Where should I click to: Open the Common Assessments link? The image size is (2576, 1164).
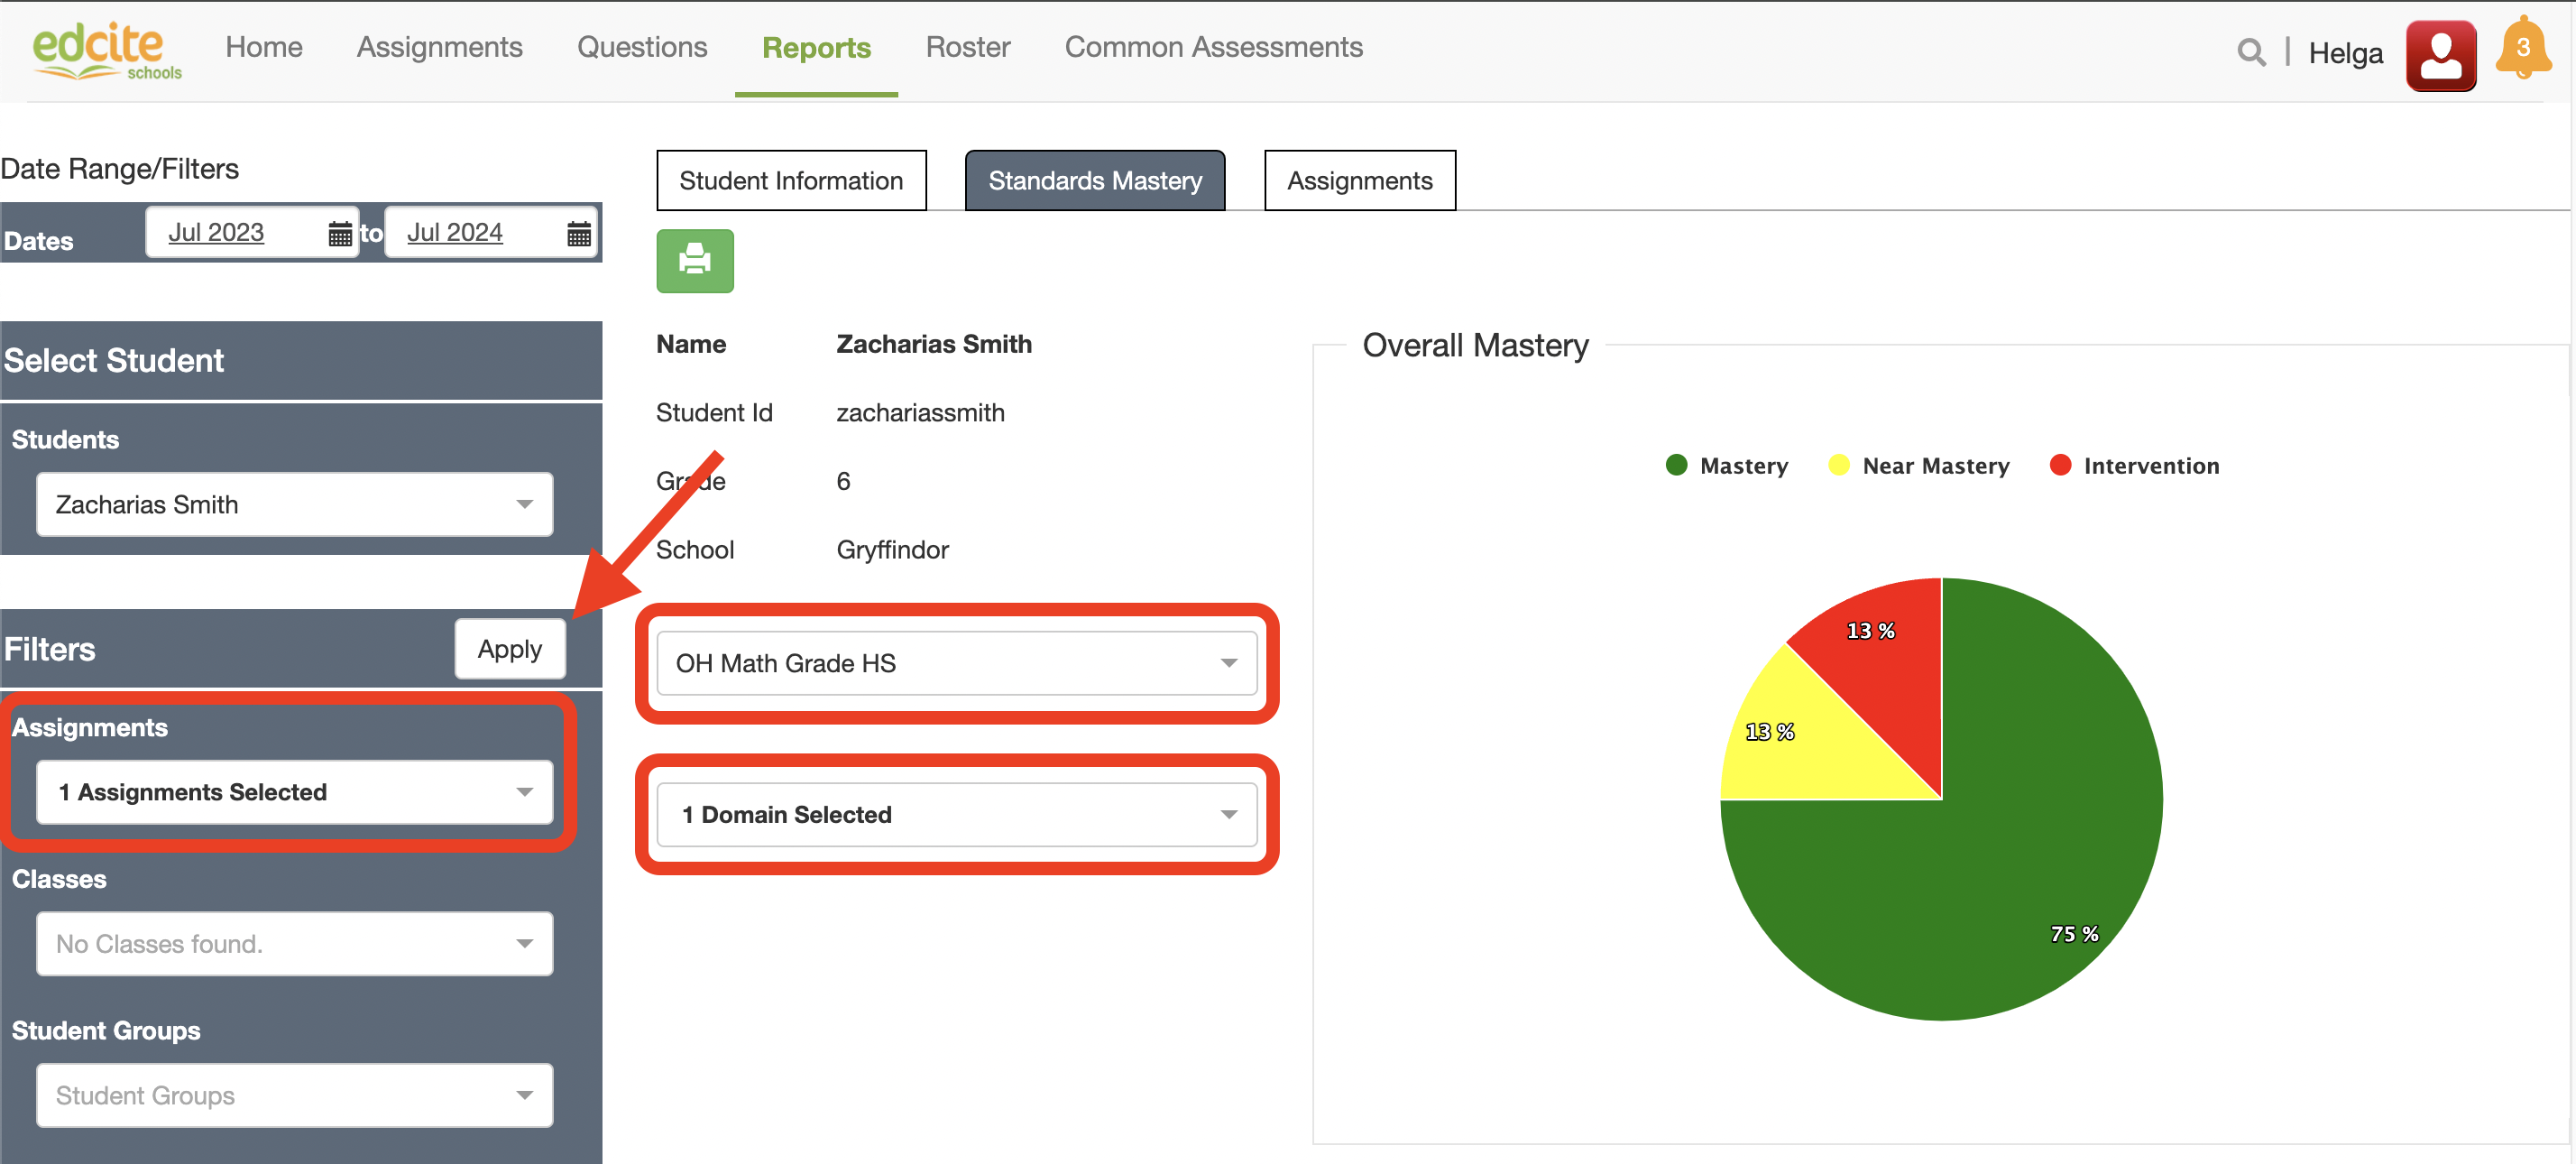tap(1213, 47)
